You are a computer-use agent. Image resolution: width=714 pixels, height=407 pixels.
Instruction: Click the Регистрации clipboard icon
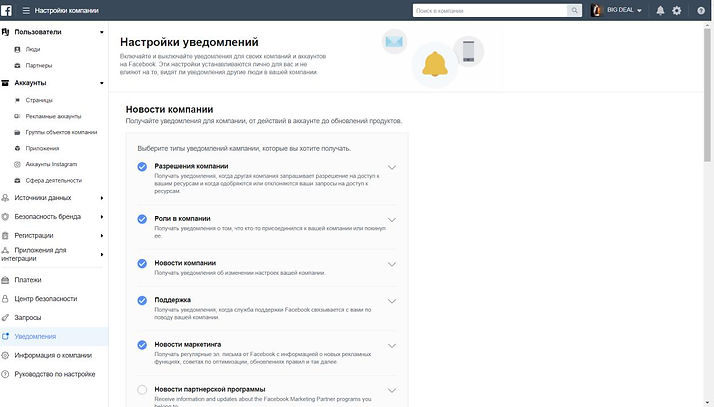(5, 235)
